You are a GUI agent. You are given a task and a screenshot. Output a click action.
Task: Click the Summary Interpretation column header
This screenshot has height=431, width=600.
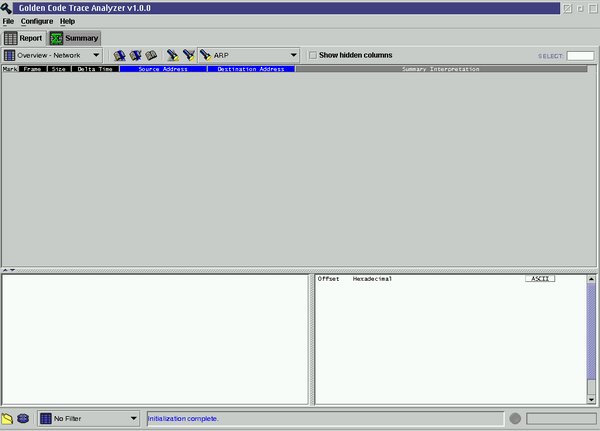point(441,69)
